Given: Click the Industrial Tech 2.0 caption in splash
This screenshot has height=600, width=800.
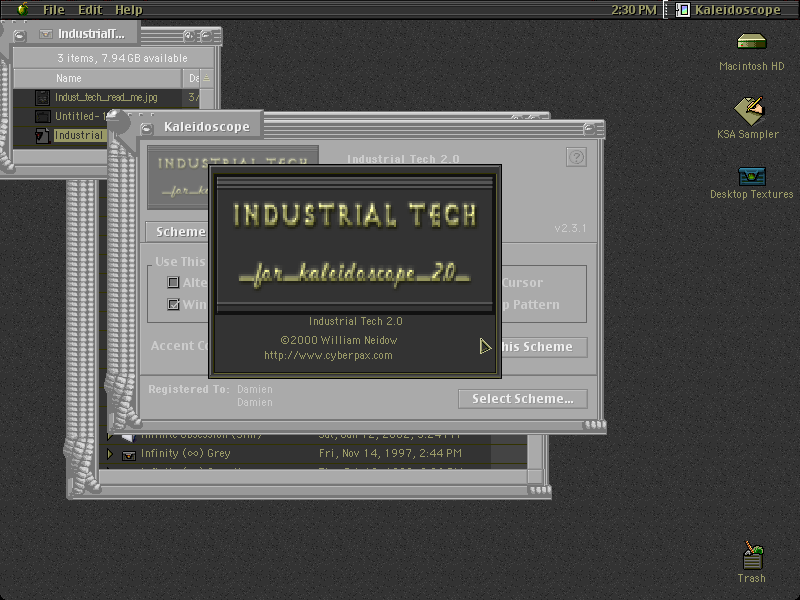Looking at the screenshot, I should 356,321.
